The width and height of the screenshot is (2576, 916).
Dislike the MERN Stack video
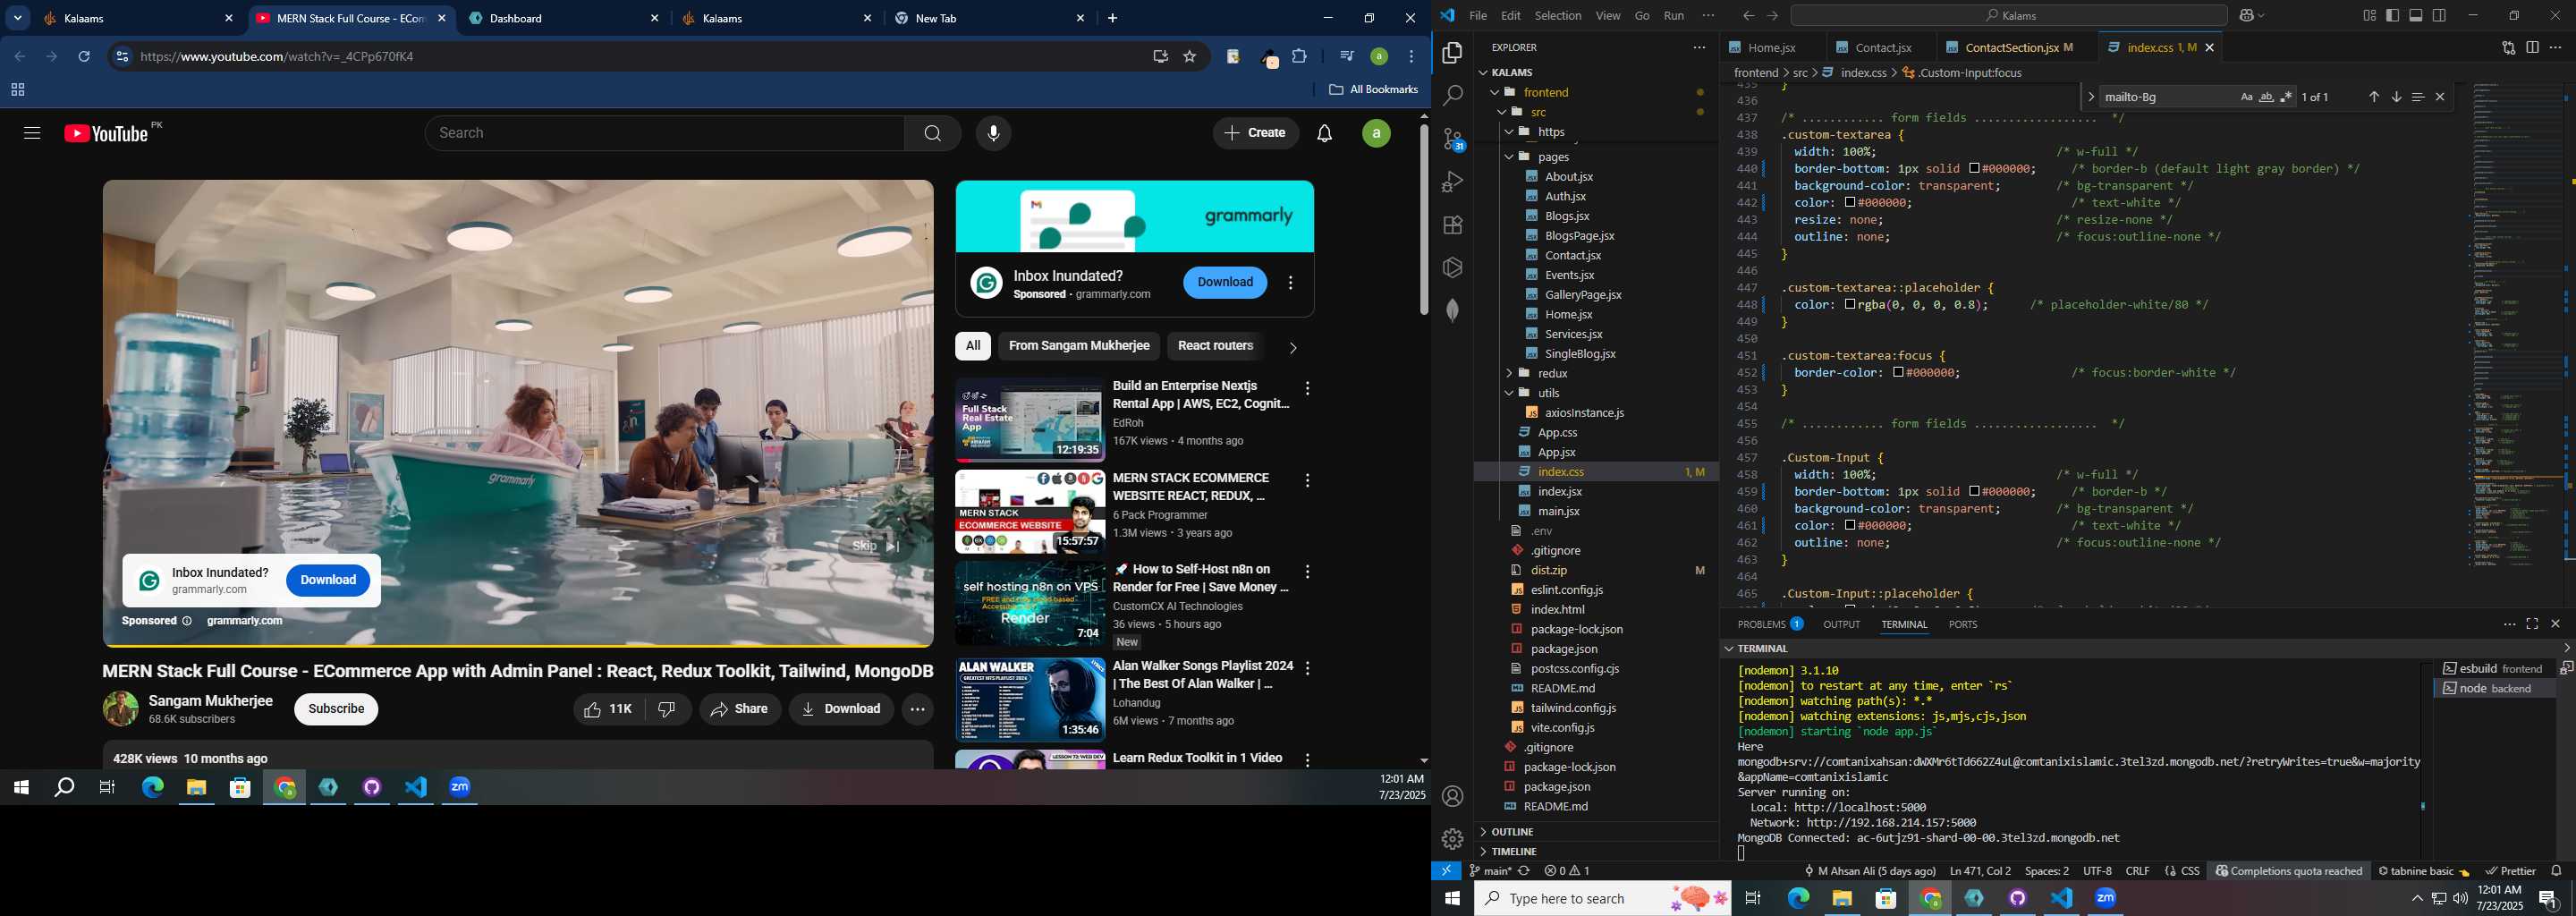point(667,709)
